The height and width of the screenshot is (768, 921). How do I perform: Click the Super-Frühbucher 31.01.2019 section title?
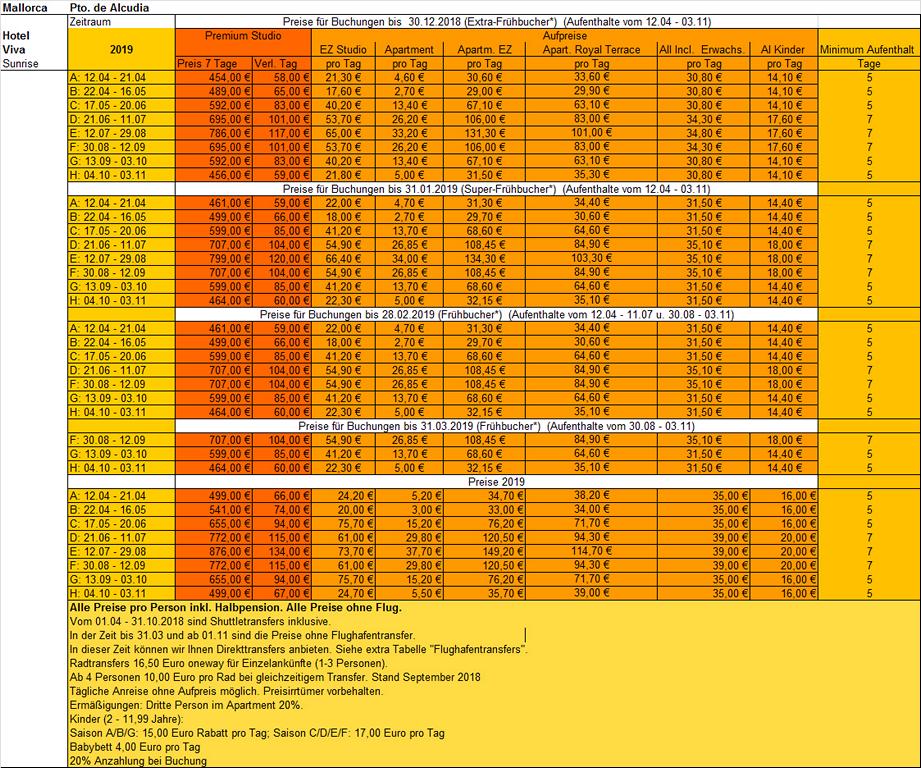point(496,189)
